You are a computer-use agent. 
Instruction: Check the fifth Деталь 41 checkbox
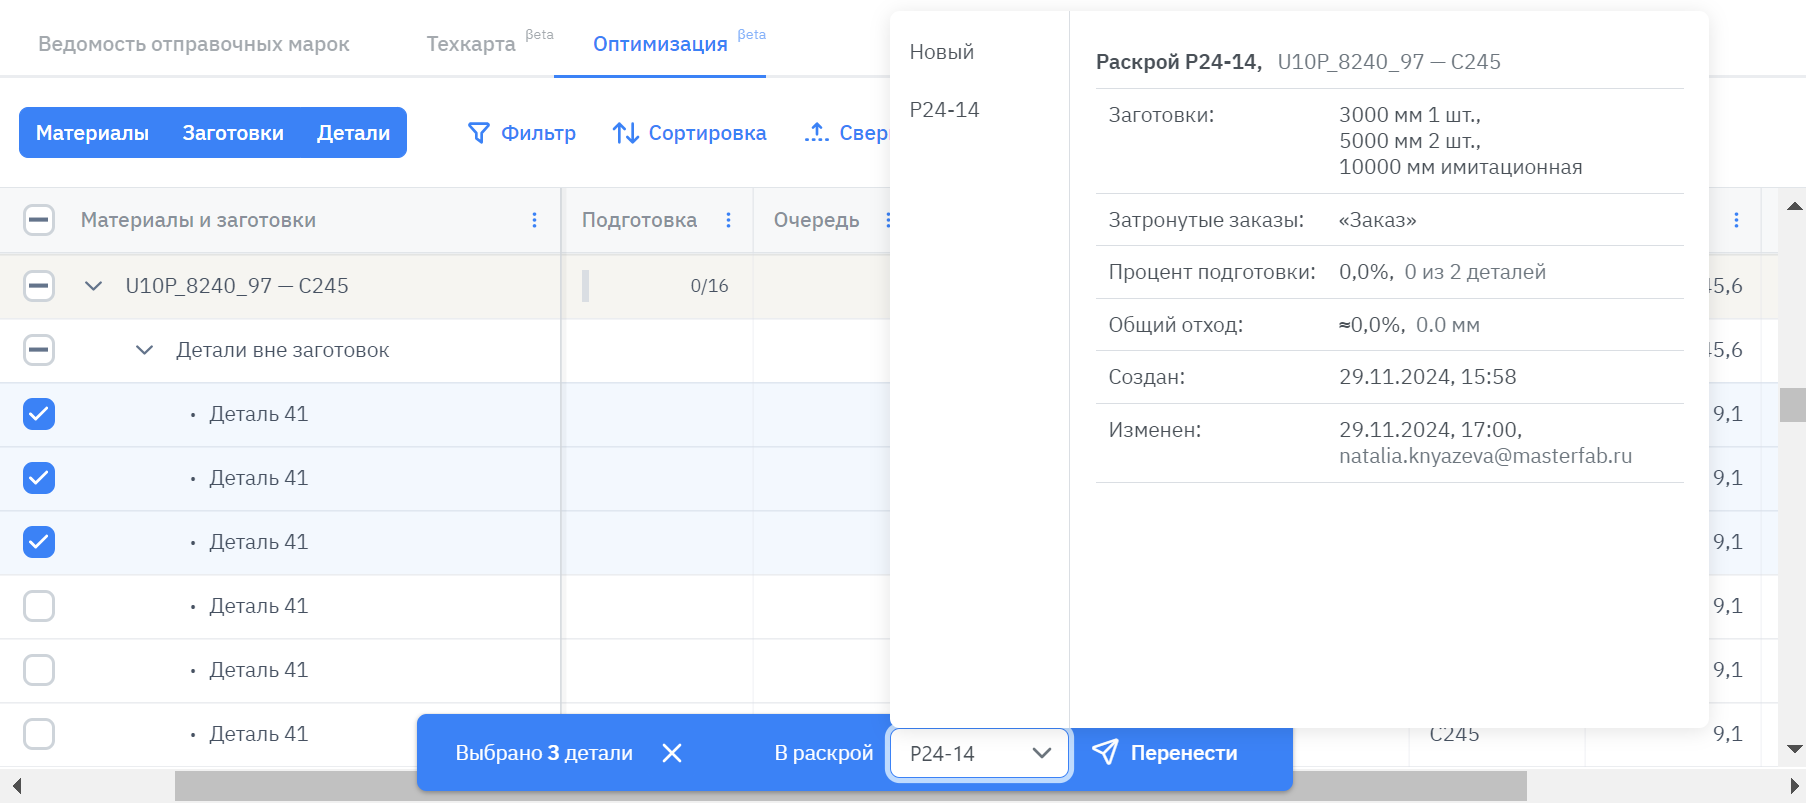point(39,670)
